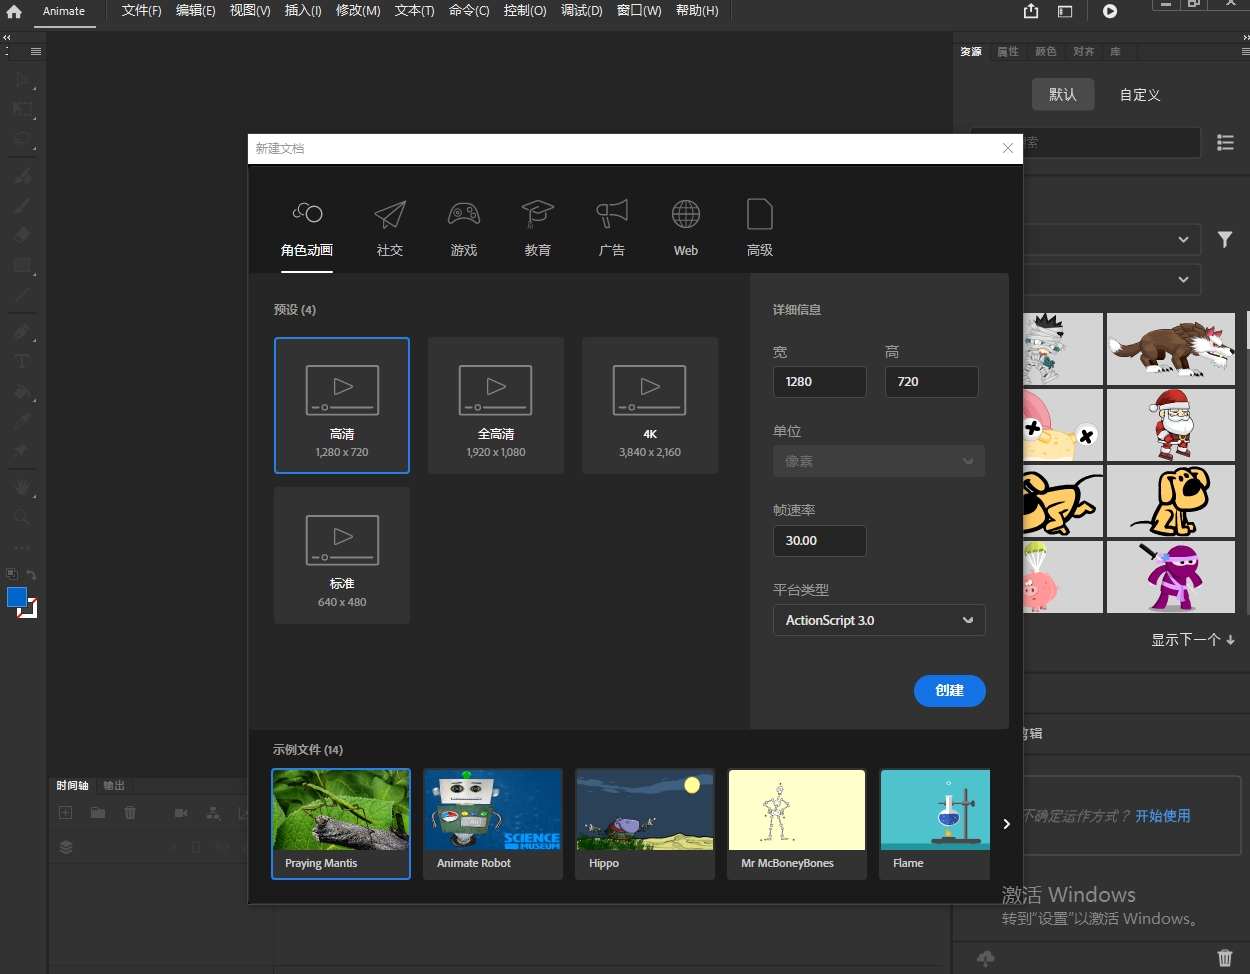This screenshot has width=1250, height=974.
Task: Switch assets to 自定义 mode
Action: pyautogui.click(x=1139, y=95)
